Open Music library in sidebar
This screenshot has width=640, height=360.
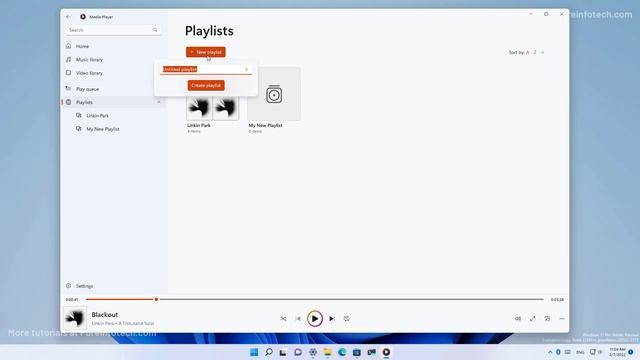113,60
